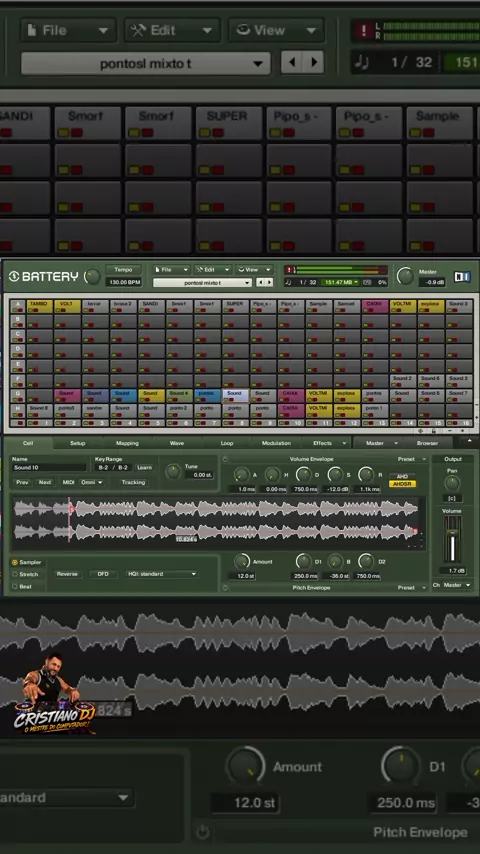Click the Tempo button
The height and width of the screenshot is (854, 480).
[123, 270]
